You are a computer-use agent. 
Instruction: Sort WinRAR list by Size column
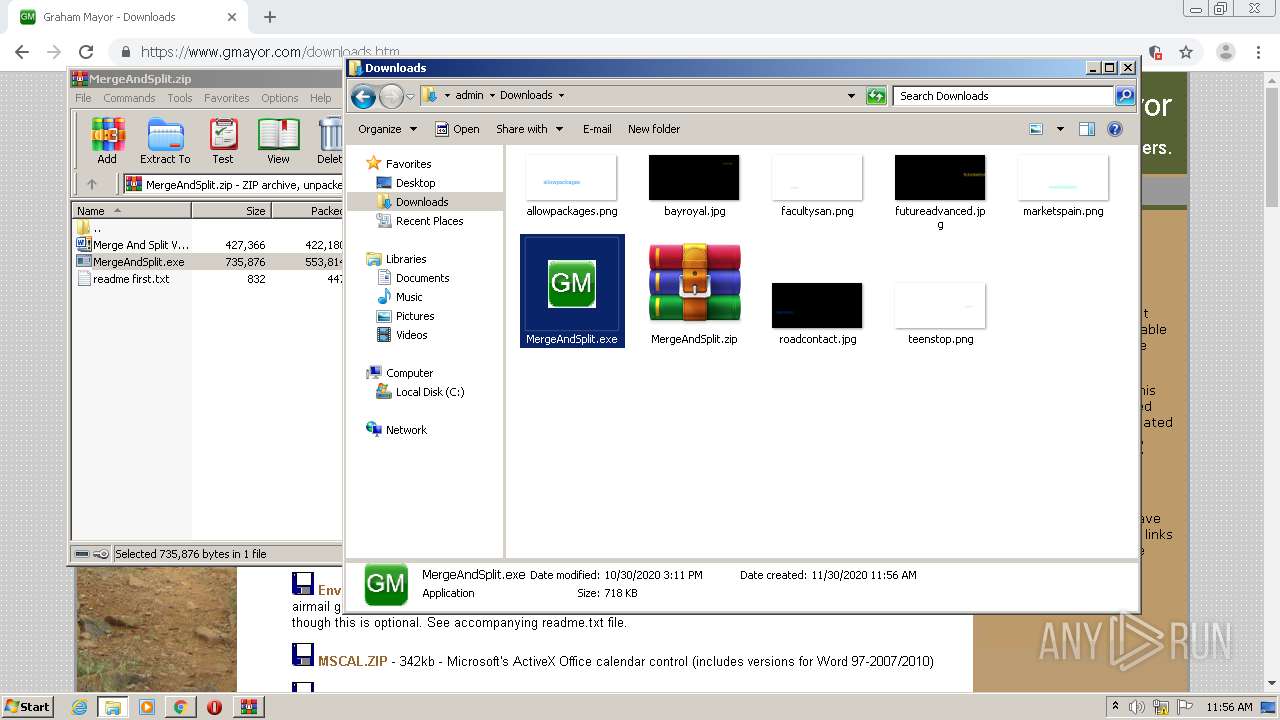point(231,211)
